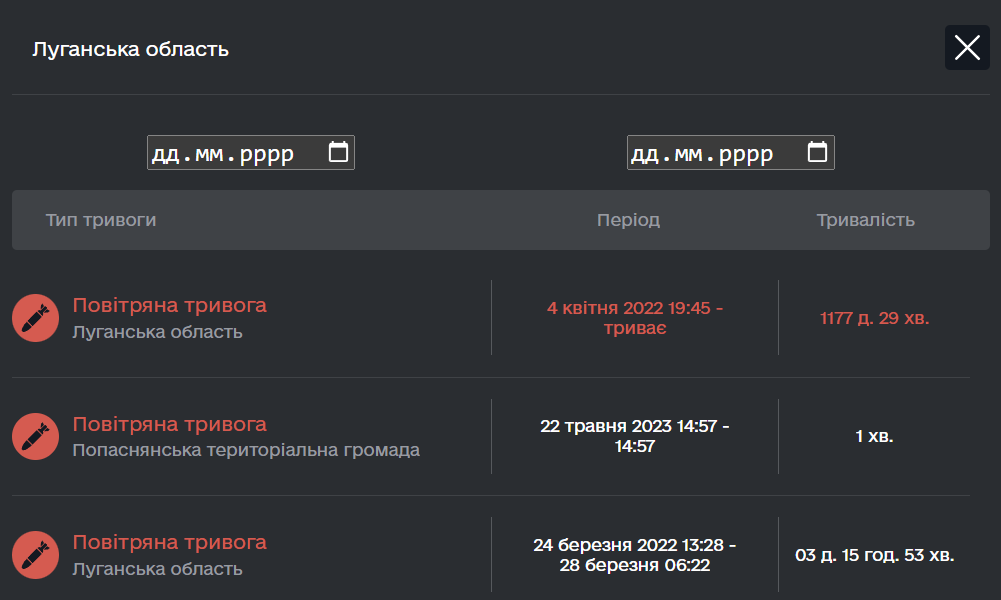This screenshot has width=1001, height=600.
Task: Select Повітряна тривога title for 24 березня alert
Action: tap(169, 542)
